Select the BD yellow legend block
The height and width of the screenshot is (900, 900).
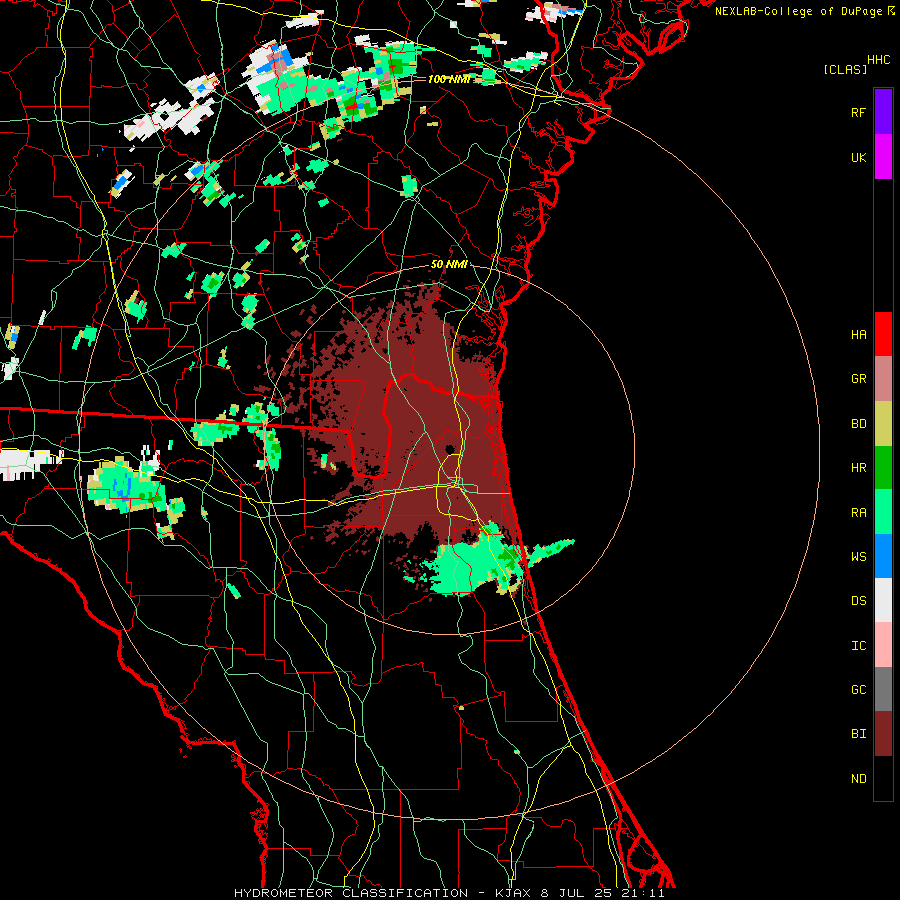click(x=883, y=424)
